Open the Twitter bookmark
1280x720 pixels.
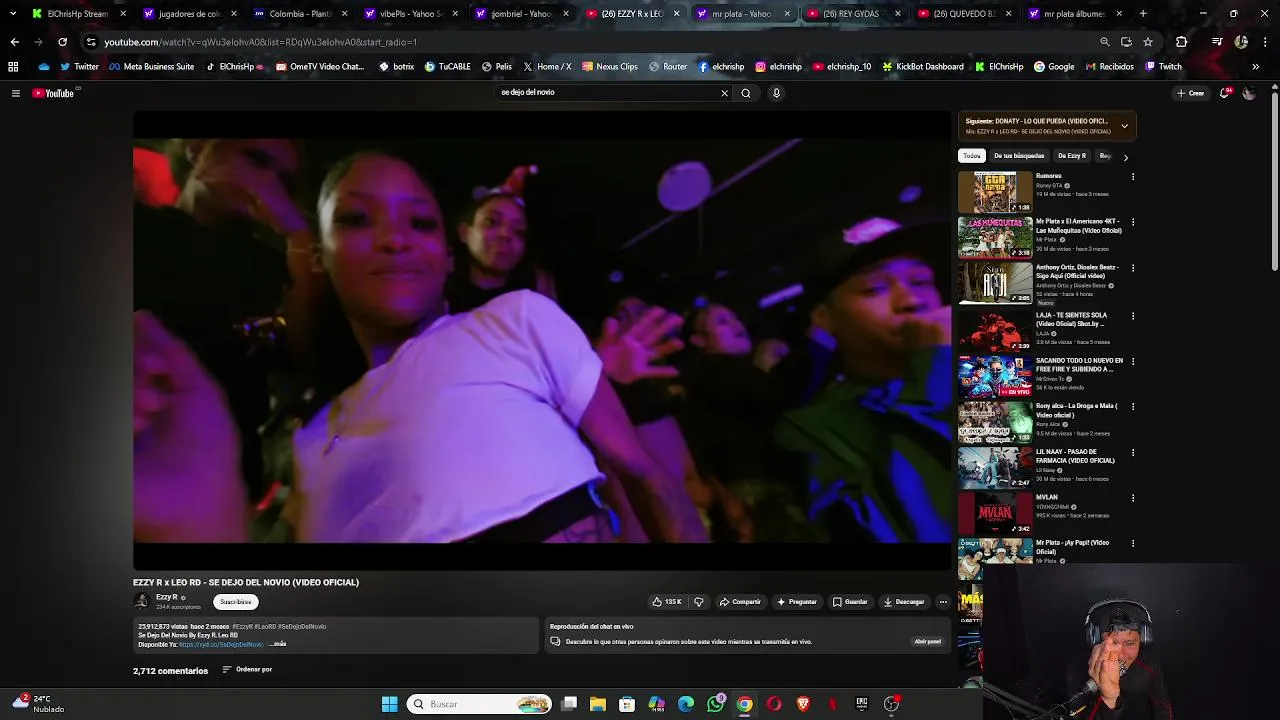pyautogui.click(x=79, y=67)
